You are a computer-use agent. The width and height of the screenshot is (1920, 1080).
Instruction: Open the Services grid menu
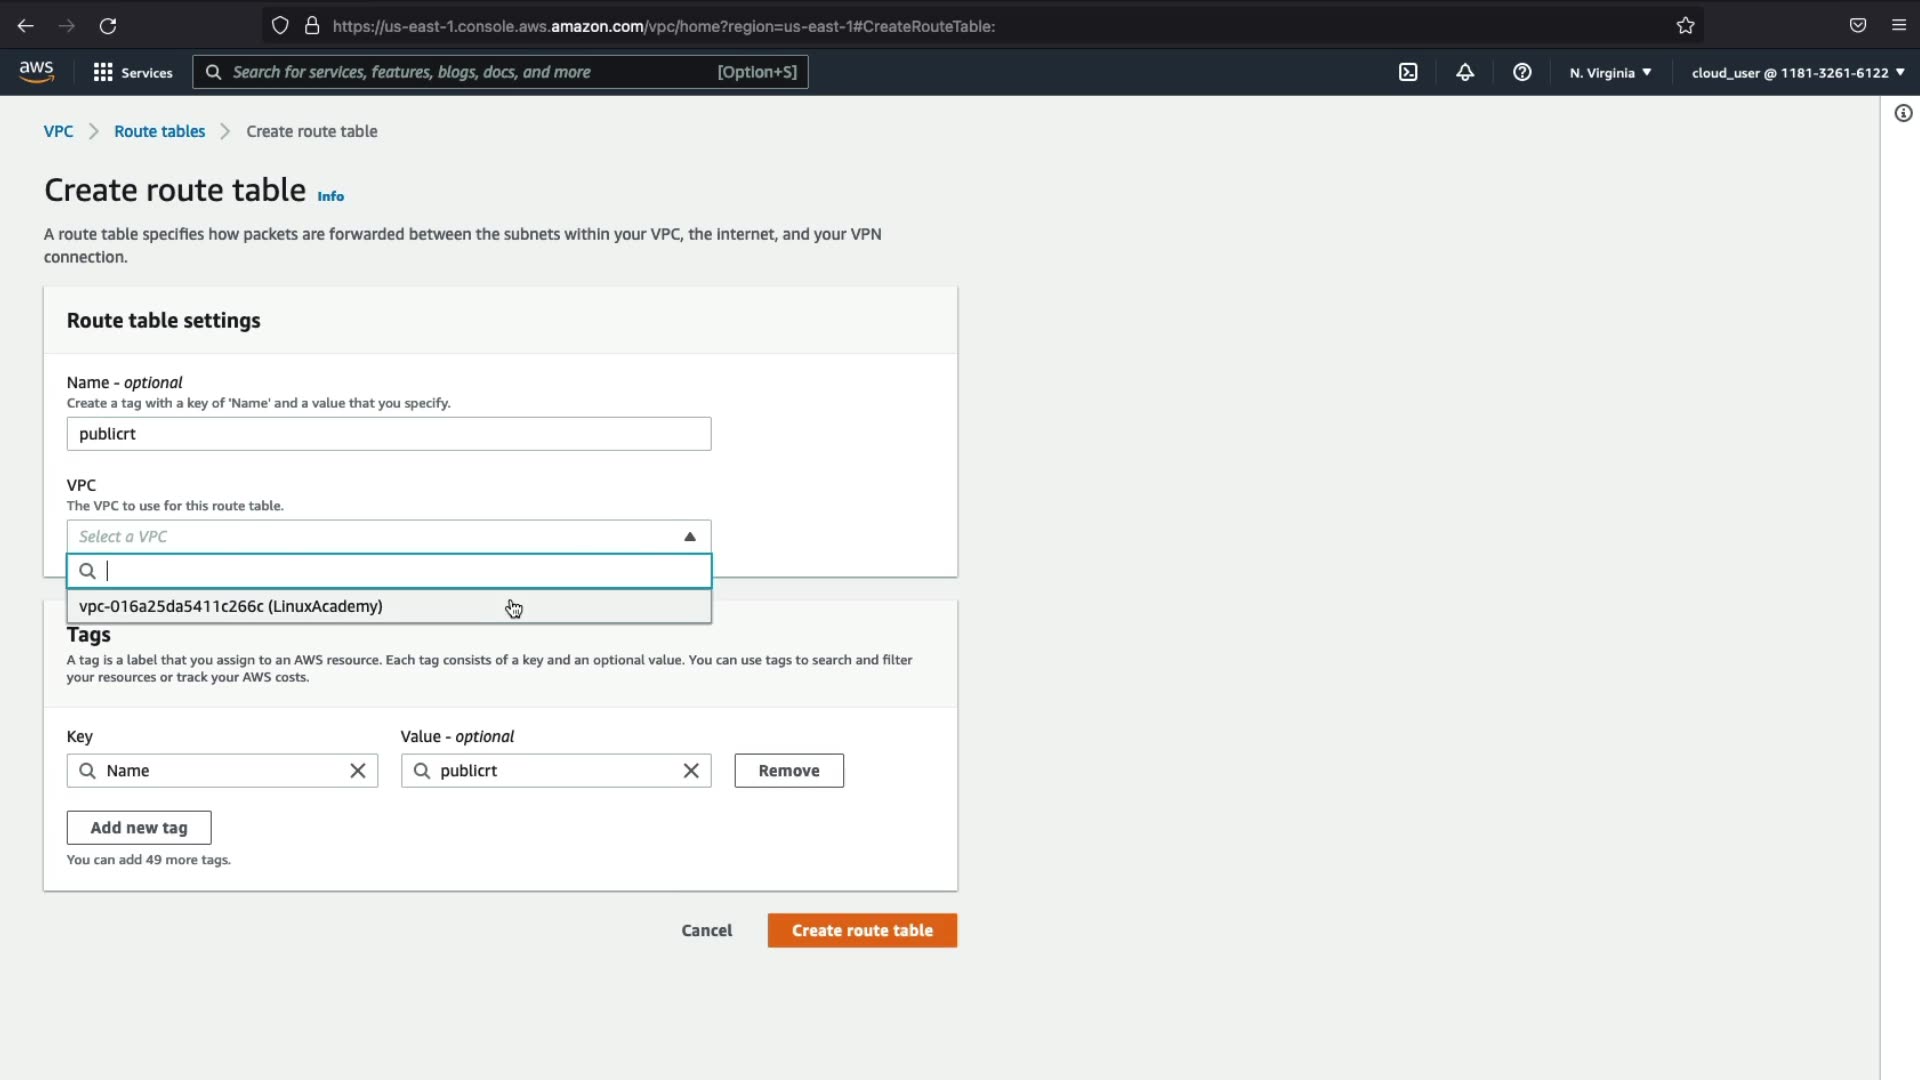[132, 72]
